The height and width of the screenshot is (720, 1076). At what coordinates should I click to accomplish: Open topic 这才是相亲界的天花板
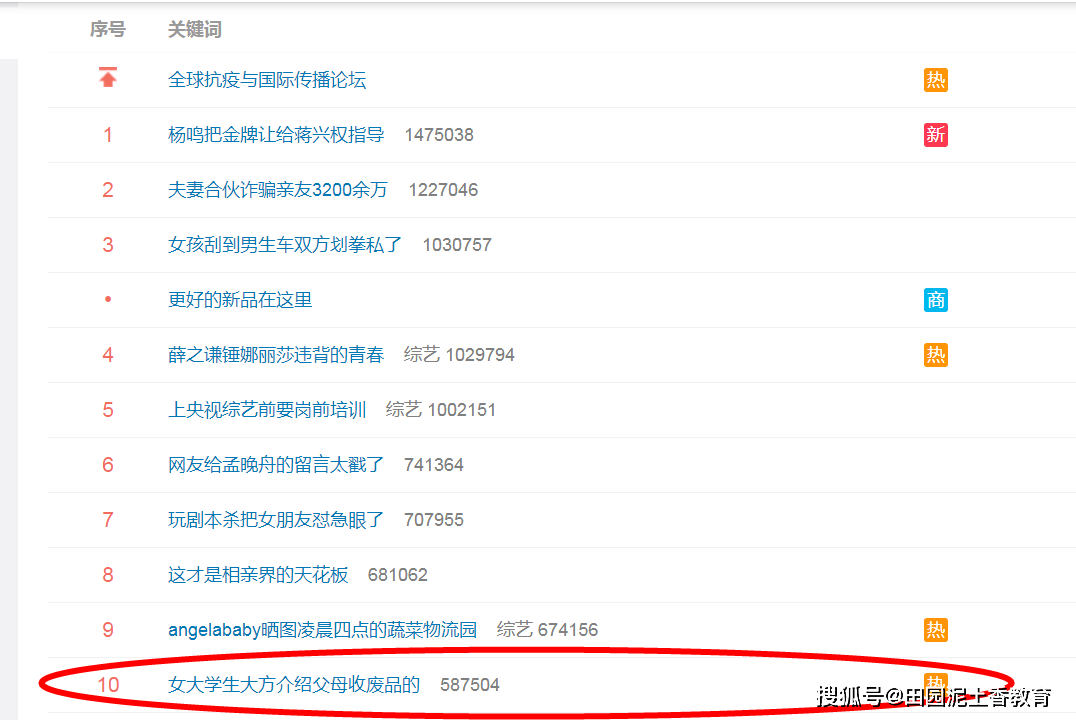(x=258, y=574)
